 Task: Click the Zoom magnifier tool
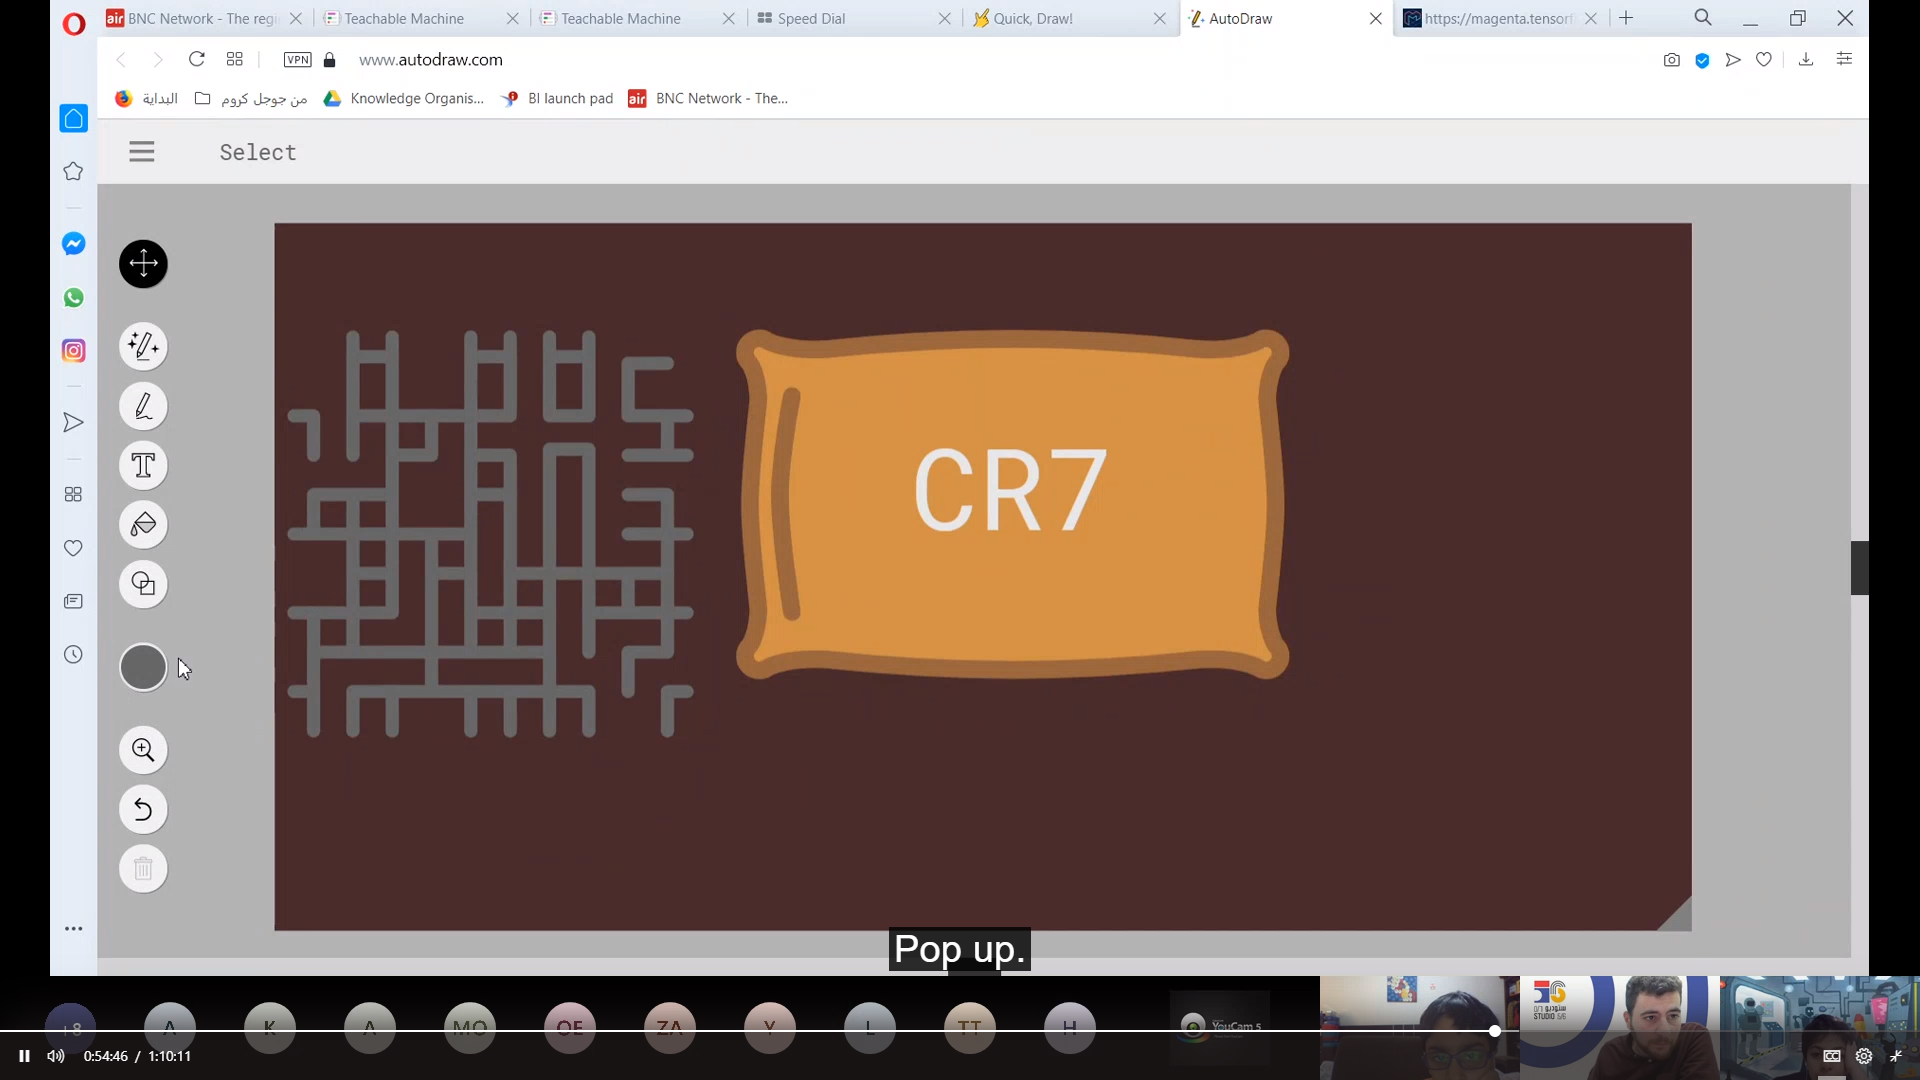[143, 751]
